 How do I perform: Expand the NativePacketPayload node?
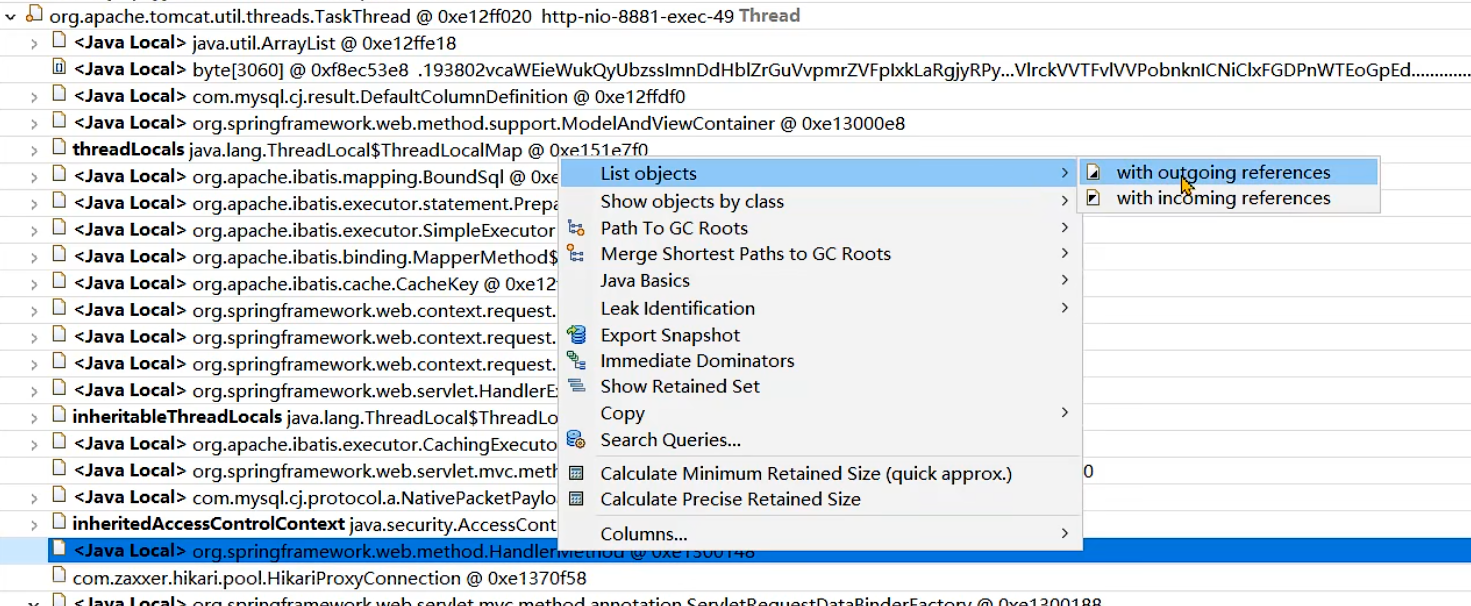click(34, 498)
